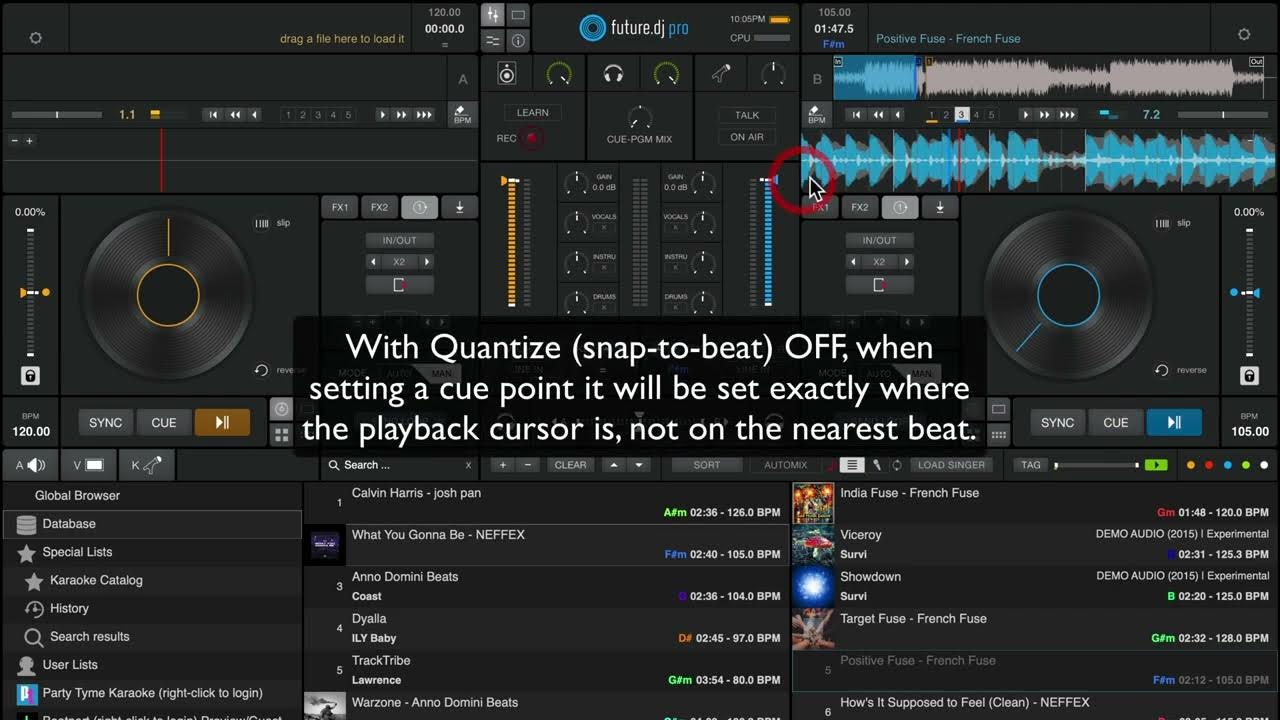Open deck B settings gear

click(1244, 34)
